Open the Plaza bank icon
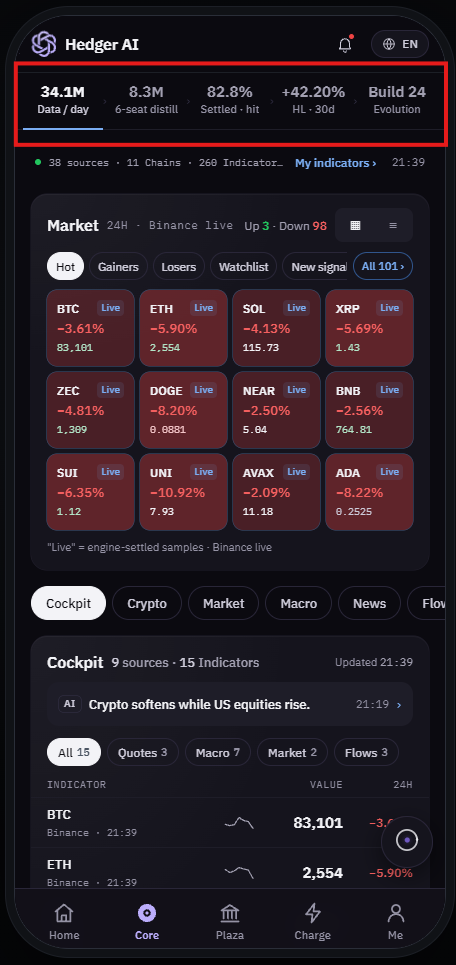The image size is (456, 965). coord(230,913)
